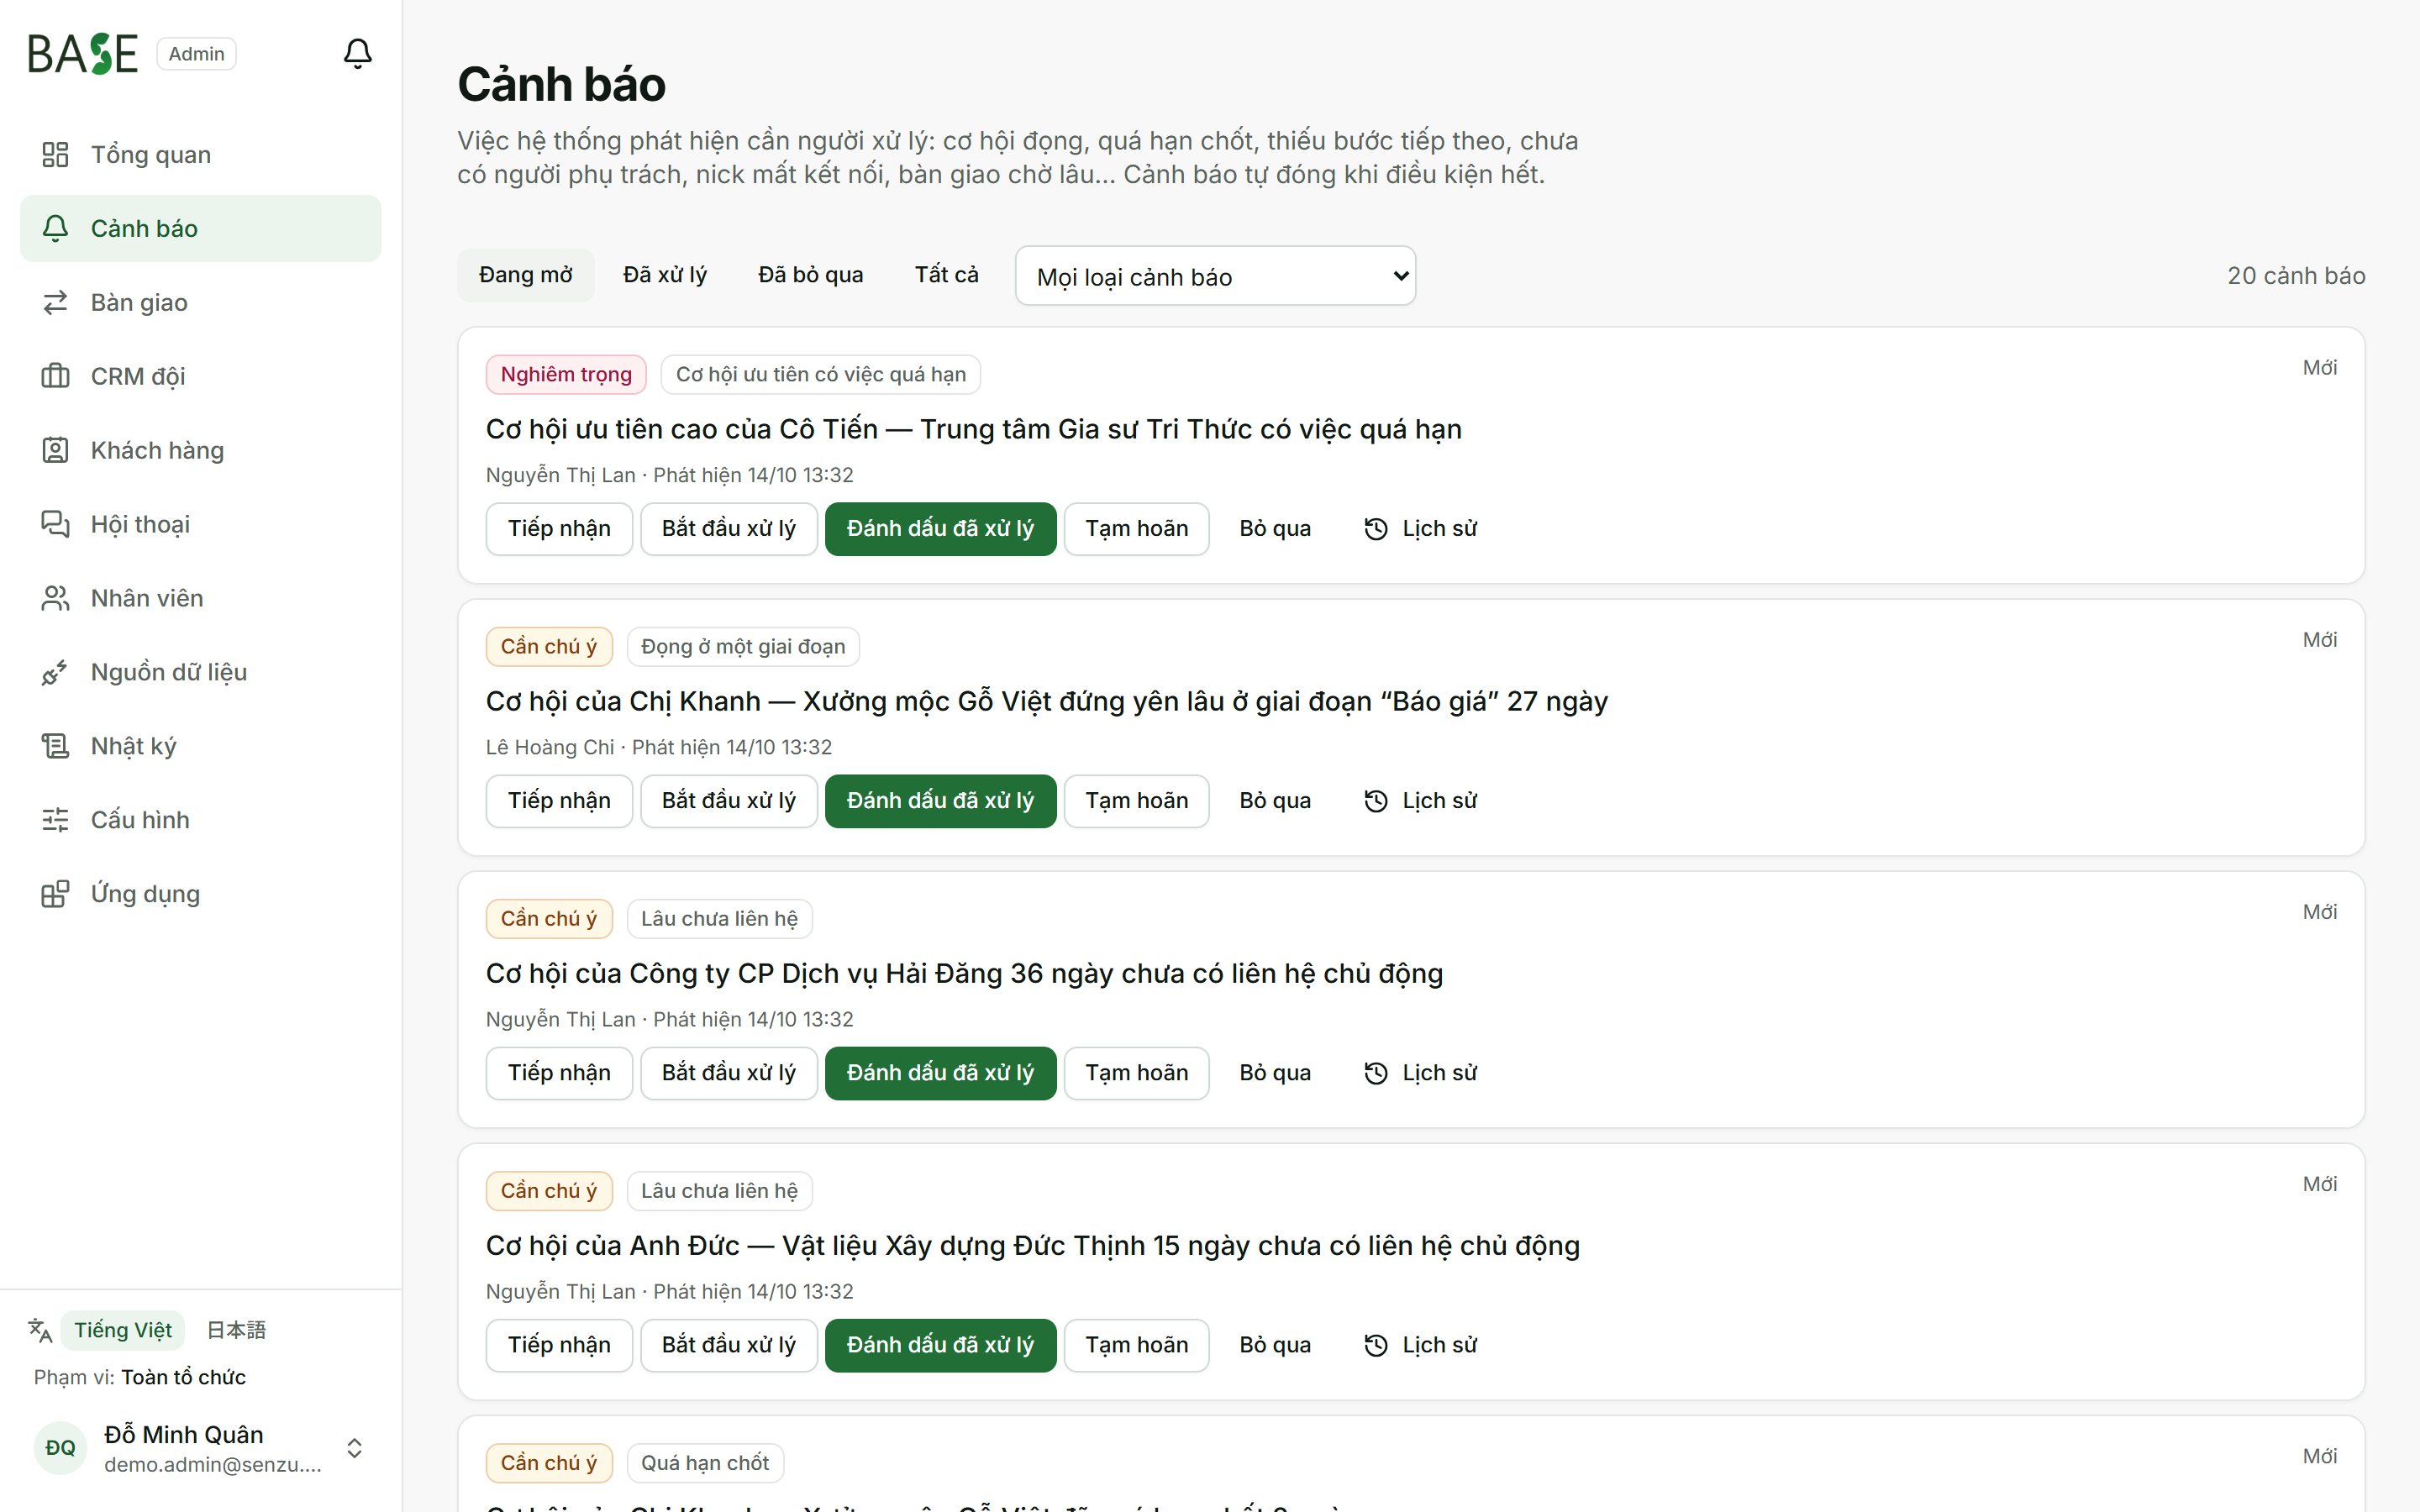Click Bỏ qua on Chị Khanh alert
The image size is (2420, 1512).
point(1275,801)
